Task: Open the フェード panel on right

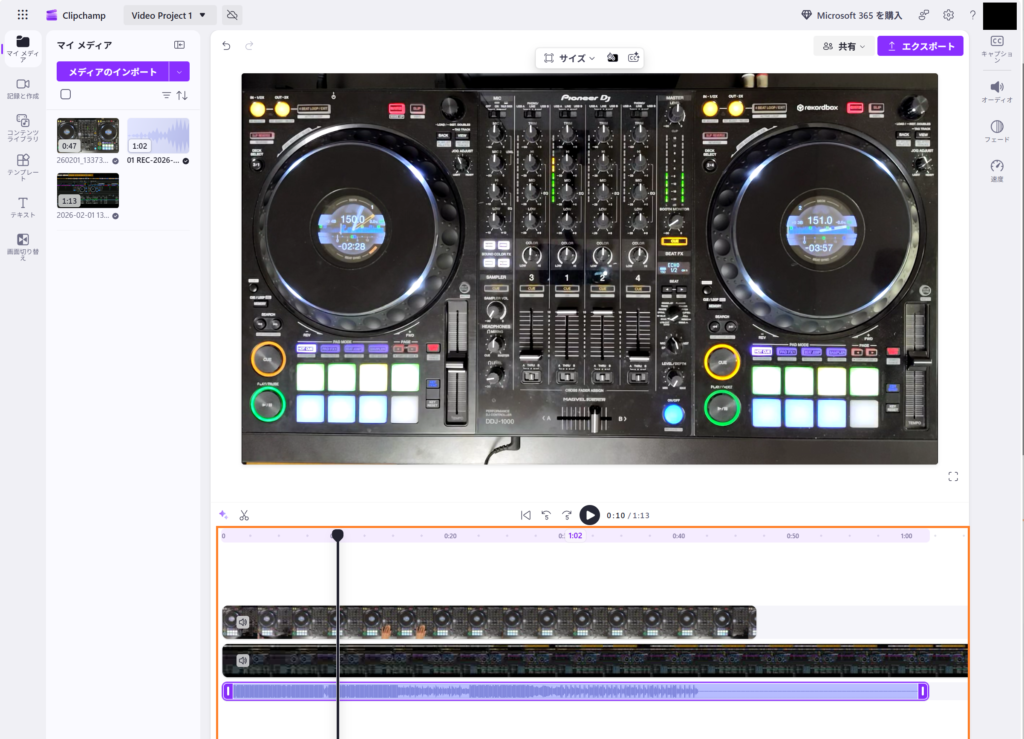Action: tap(996, 131)
